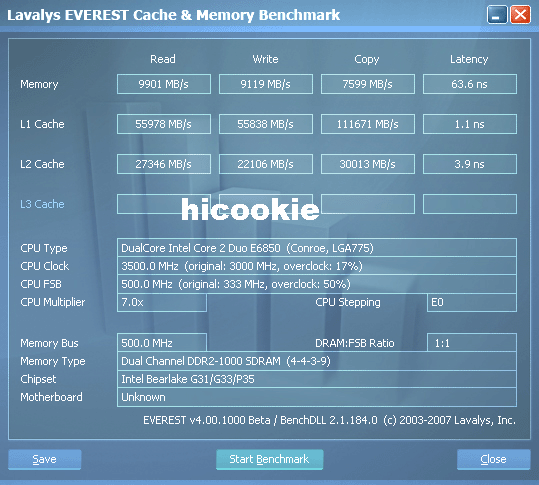Start the benchmark run
Screen dimensions: 539x485
(x=270, y=459)
